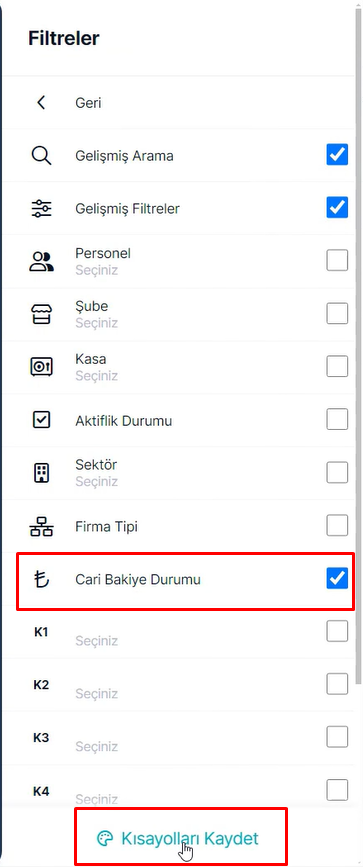
Task: Click the filter panel vertical scrollbar
Action: pos(359,343)
